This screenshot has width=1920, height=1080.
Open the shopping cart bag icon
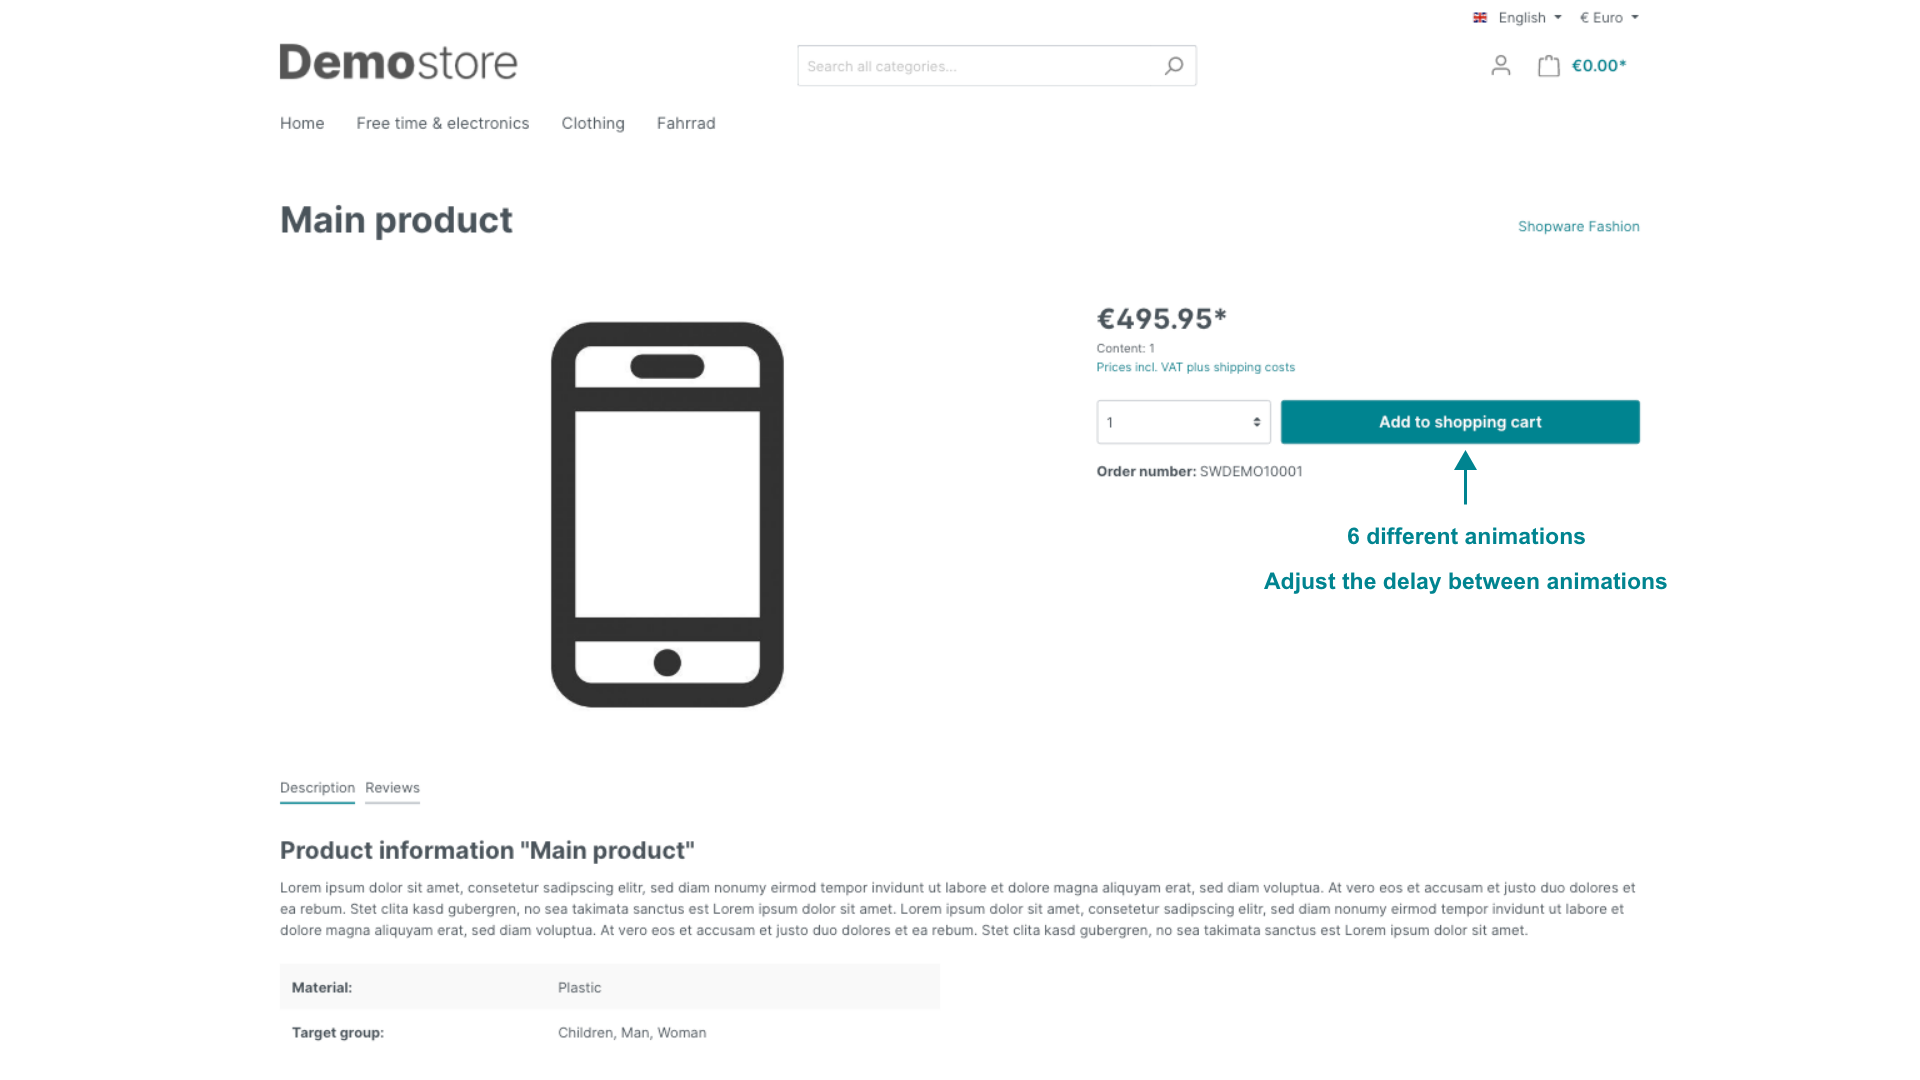click(x=1548, y=66)
